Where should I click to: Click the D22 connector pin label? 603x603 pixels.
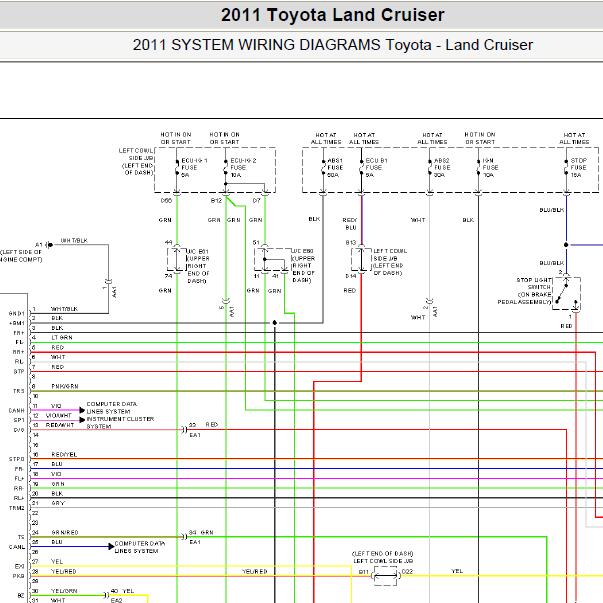tap(407, 572)
